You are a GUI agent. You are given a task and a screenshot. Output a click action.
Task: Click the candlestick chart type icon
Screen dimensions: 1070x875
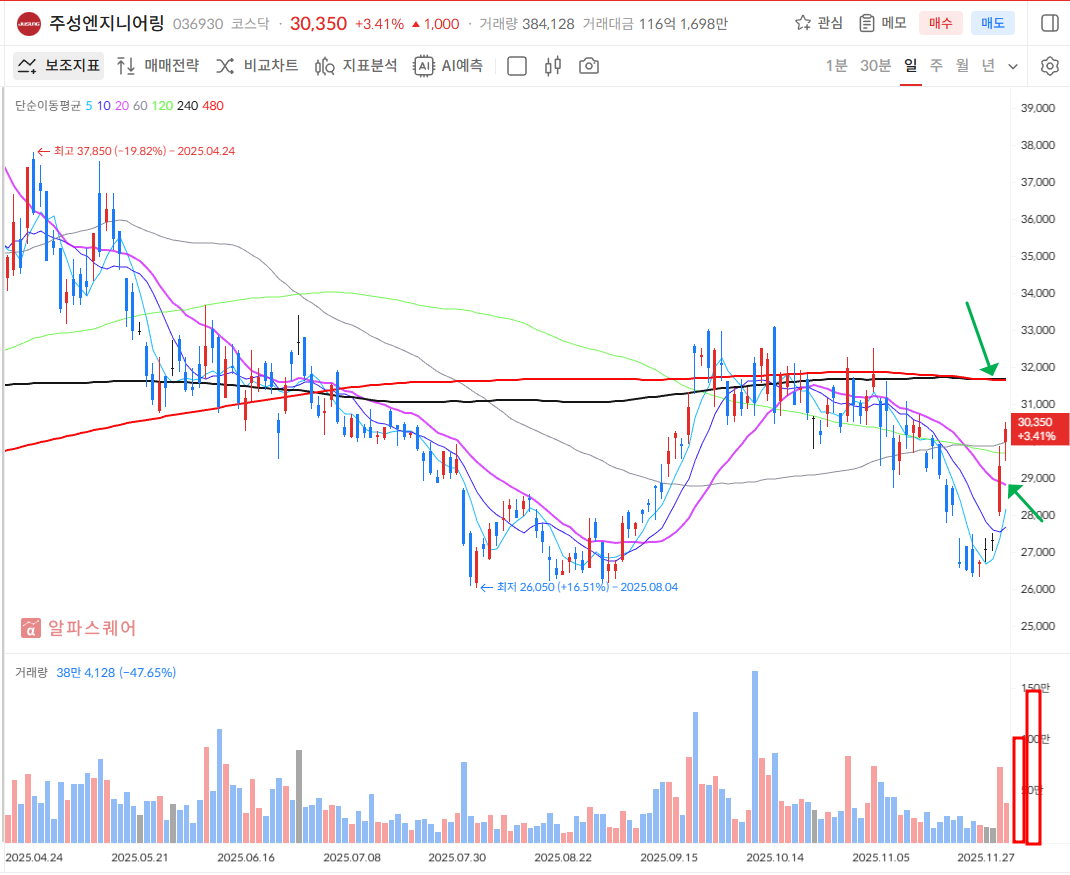[x=553, y=66]
